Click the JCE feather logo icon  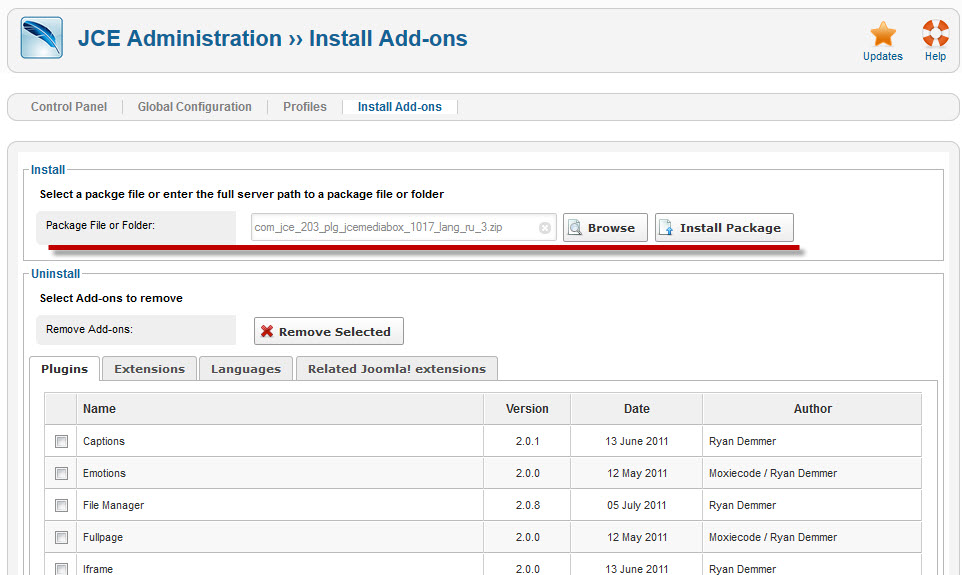pyautogui.click(x=42, y=37)
